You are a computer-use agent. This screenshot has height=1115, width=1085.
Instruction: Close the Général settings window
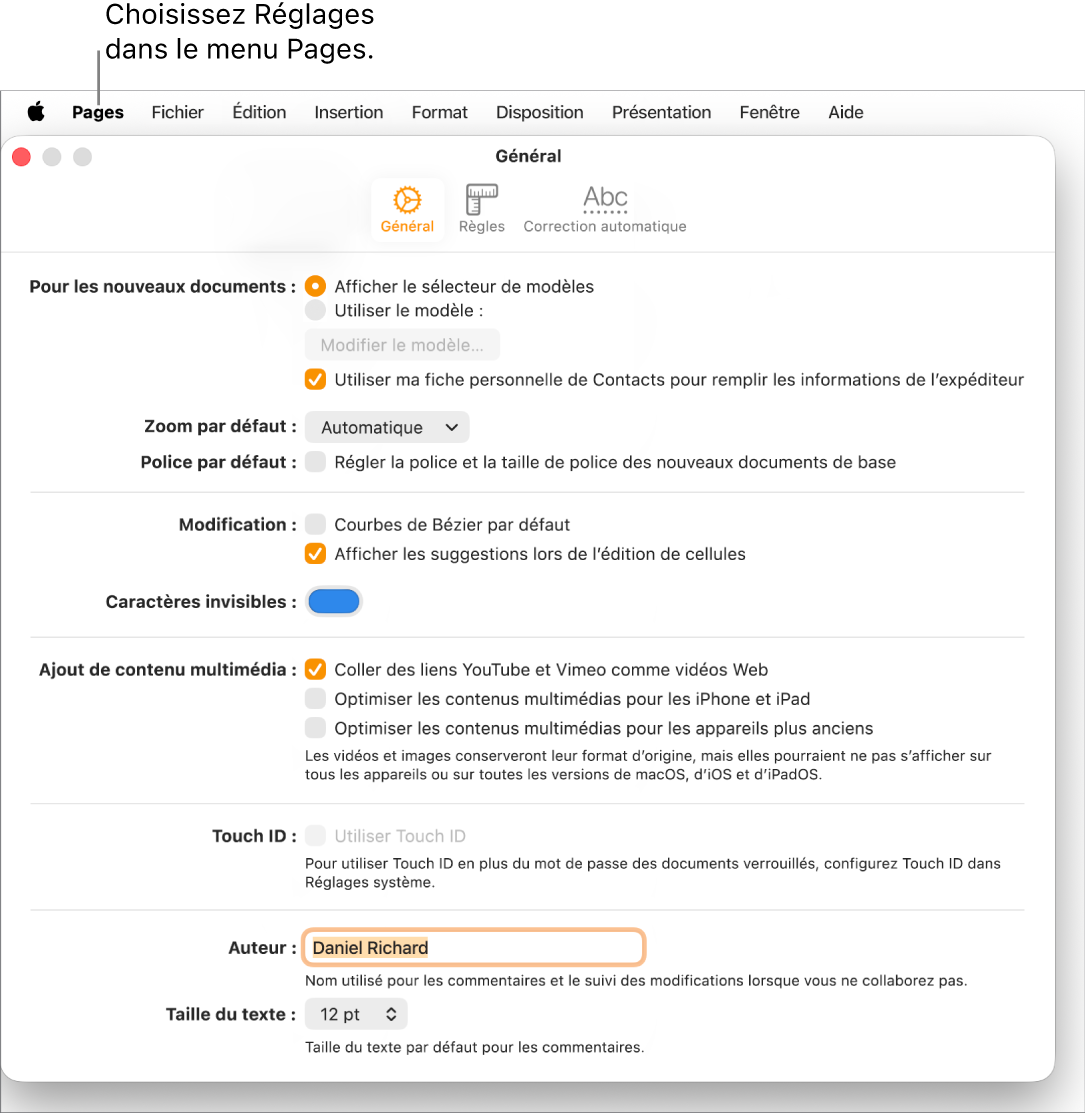coord(21,157)
